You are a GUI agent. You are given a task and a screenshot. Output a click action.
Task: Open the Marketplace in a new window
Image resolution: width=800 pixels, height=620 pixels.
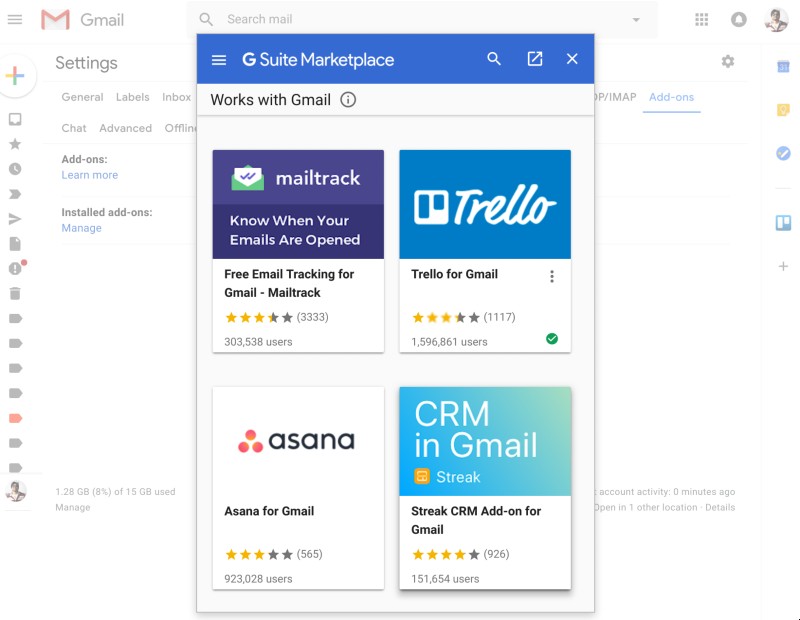click(x=535, y=59)
